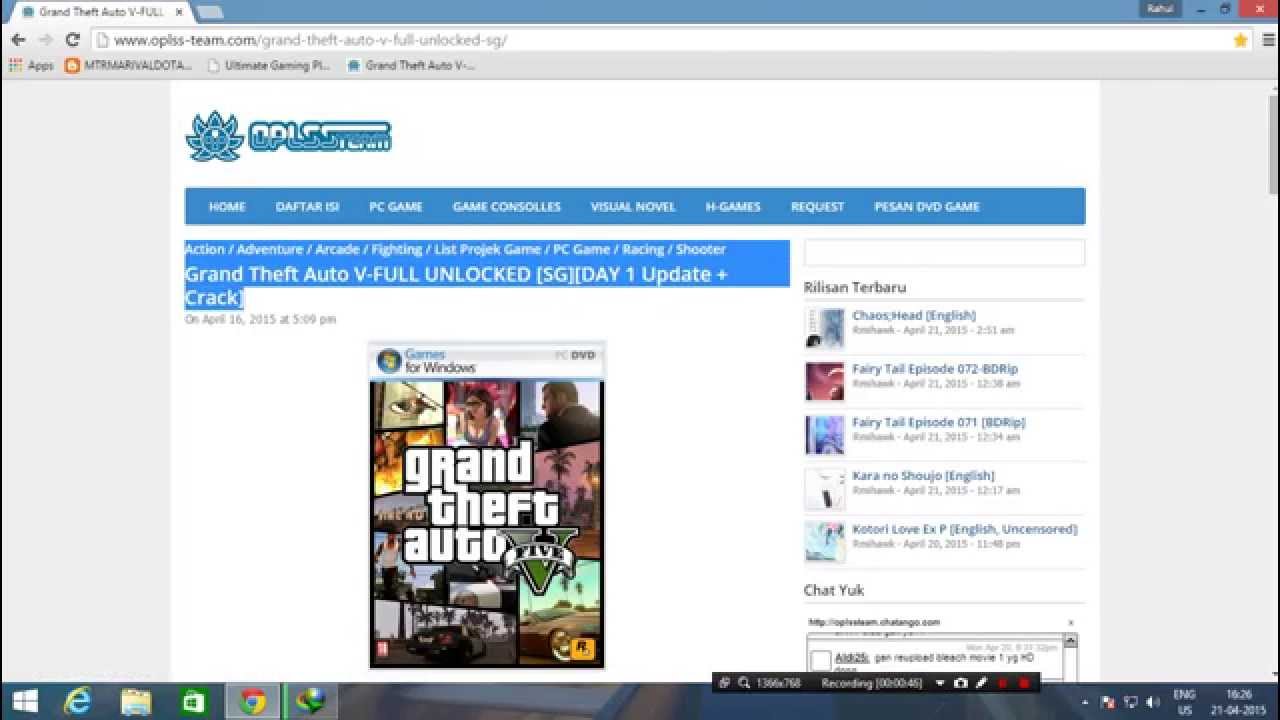Close the Grand Theft Auto V-FULL tab
The image size is (1280, 720).
(179, 12)
